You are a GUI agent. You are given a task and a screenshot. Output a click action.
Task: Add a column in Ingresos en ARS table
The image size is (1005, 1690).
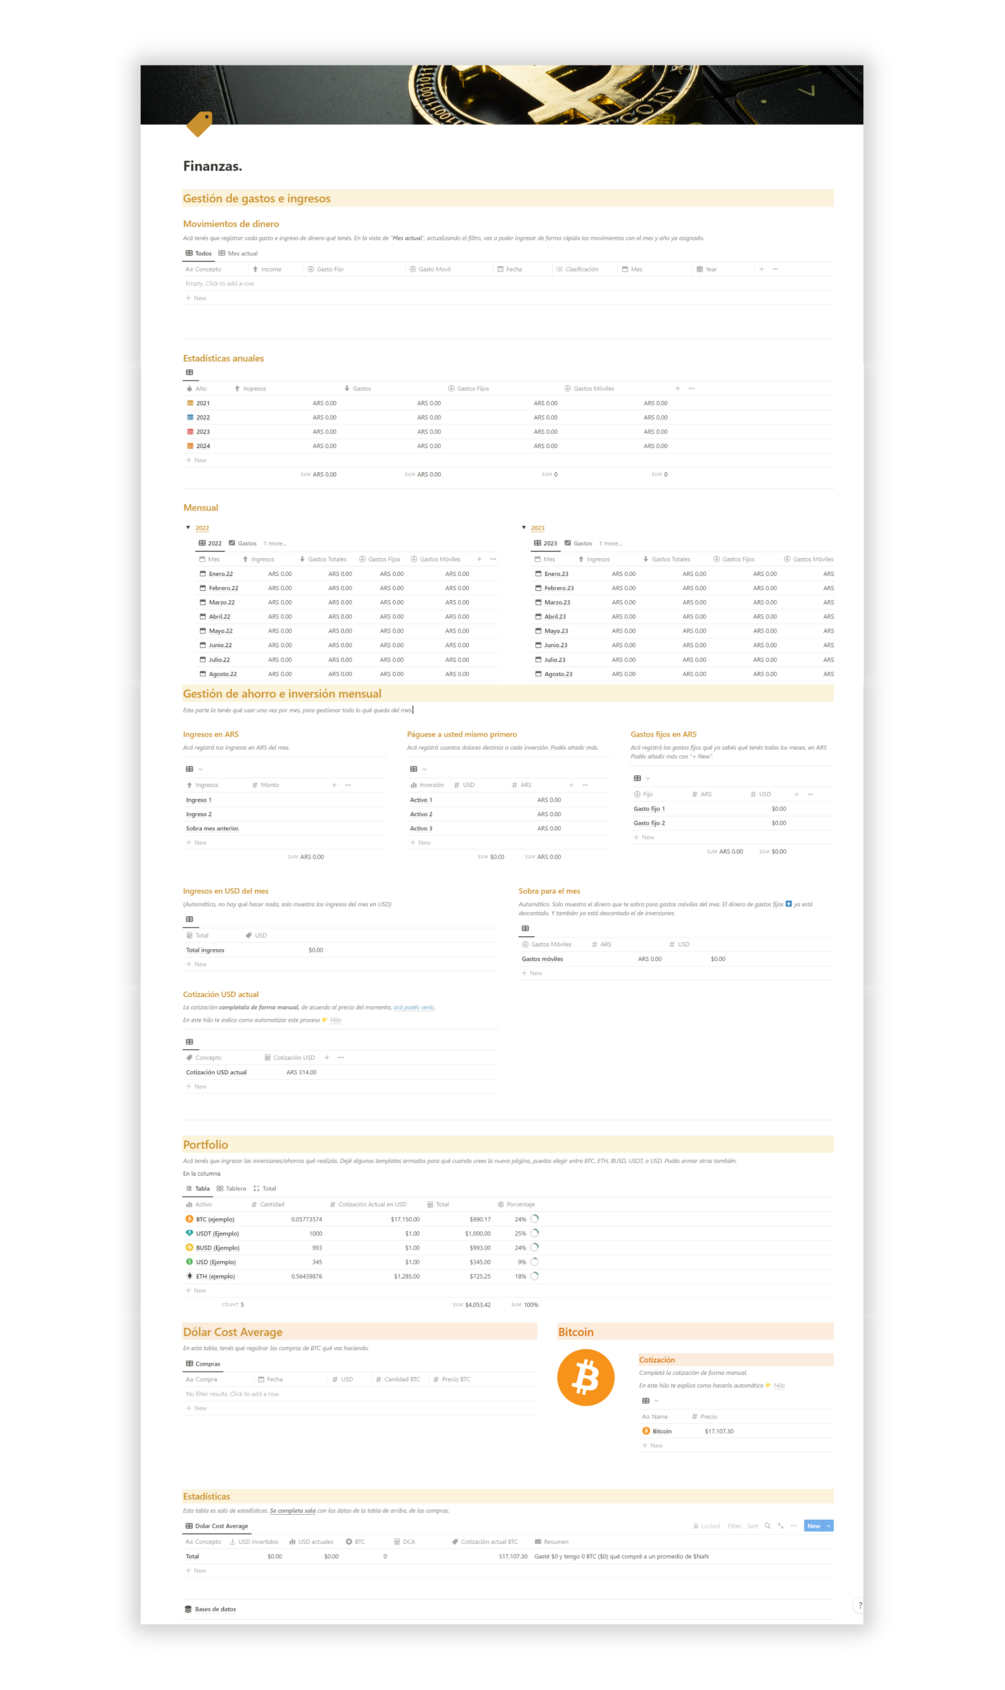point(334,785)
